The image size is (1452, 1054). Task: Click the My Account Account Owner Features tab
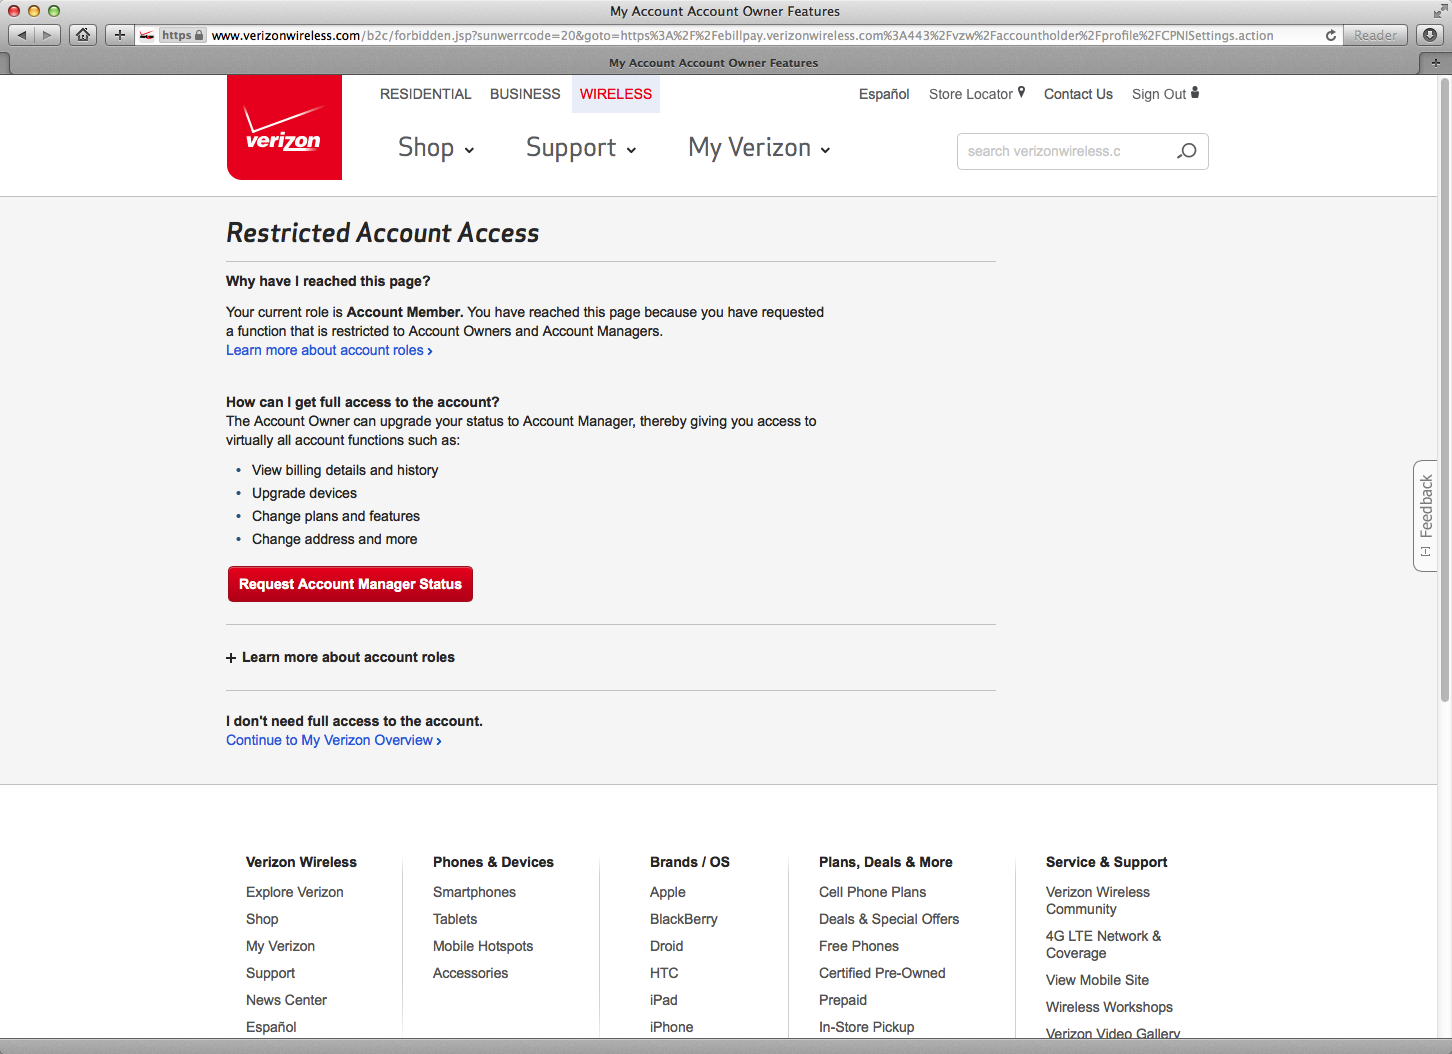(714, 62)
